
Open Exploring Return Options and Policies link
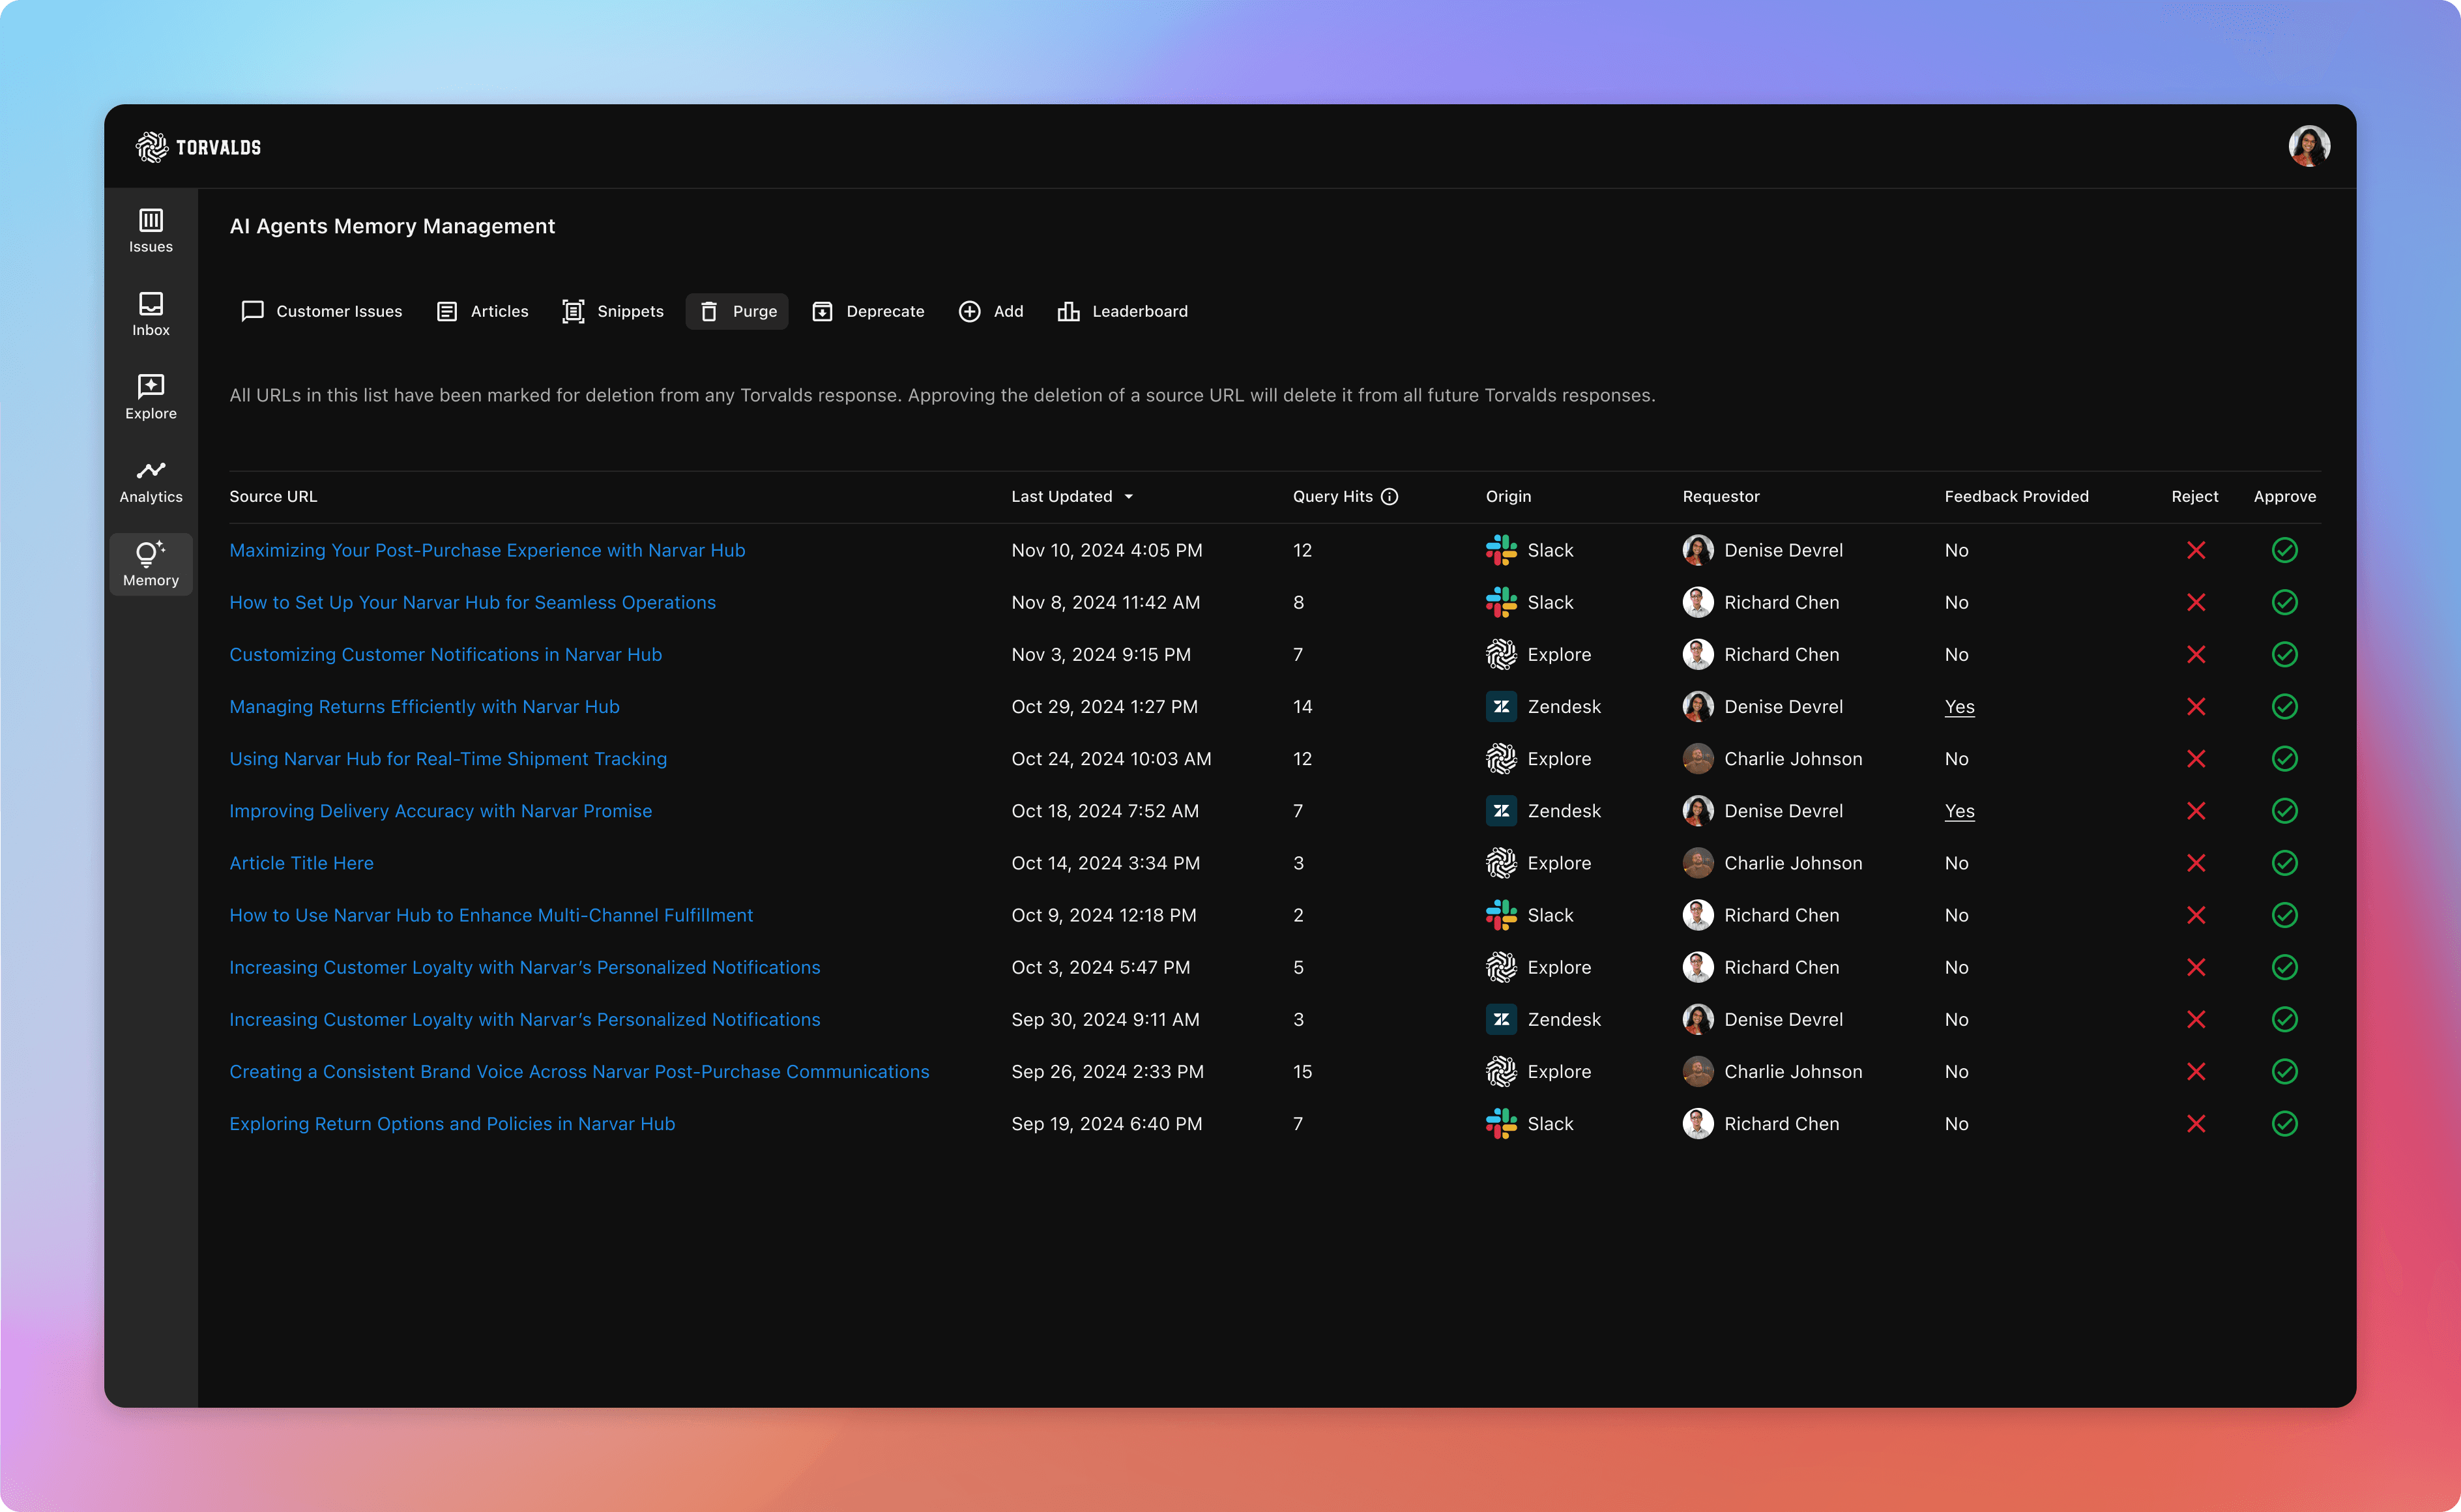tap(453, 1124)
